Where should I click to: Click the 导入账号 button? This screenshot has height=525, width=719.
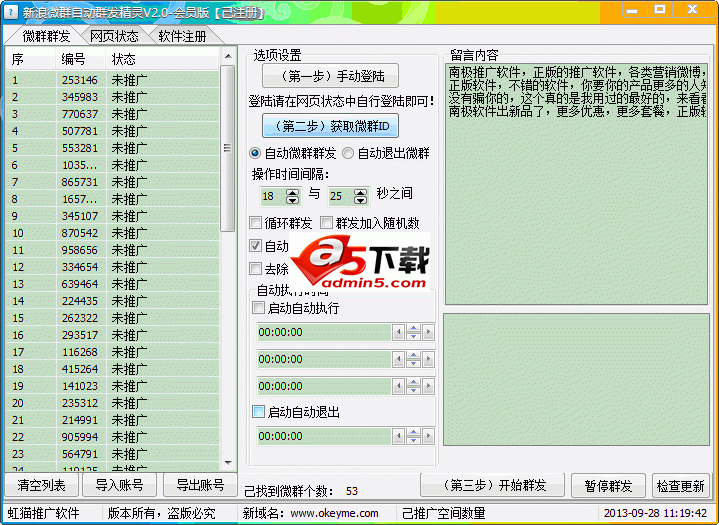(x=119, y=485)
